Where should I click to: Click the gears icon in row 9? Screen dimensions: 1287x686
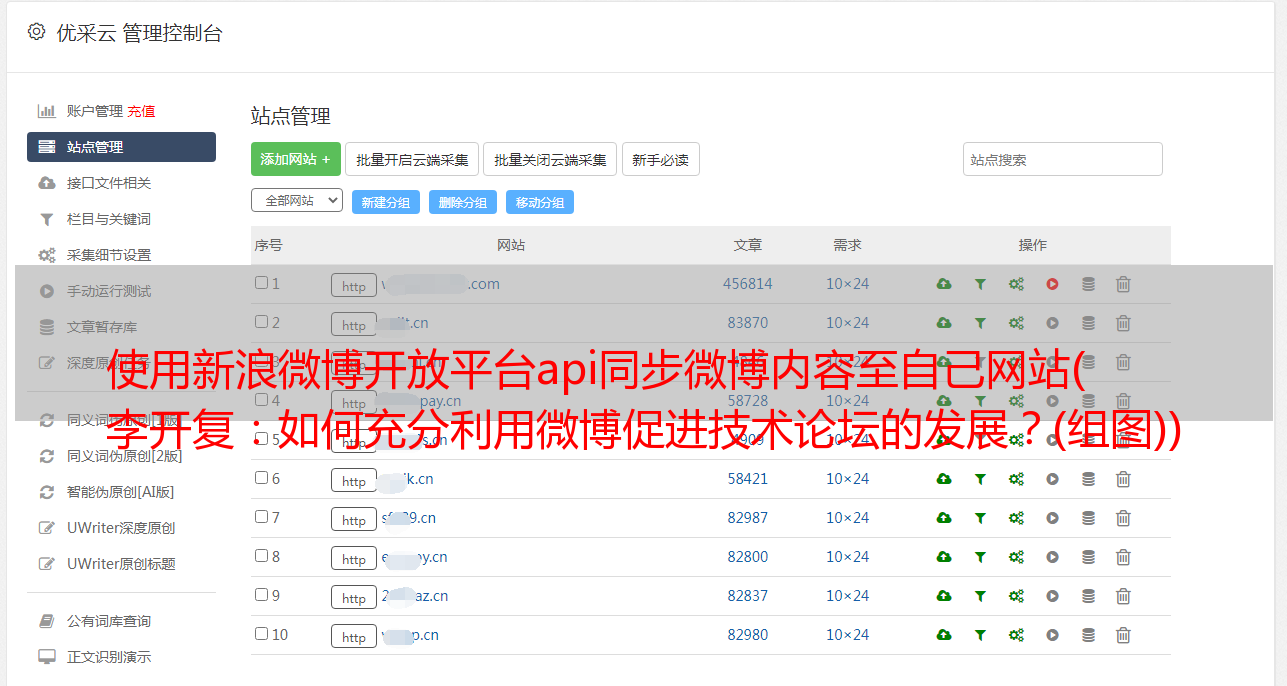[1016, 596]
